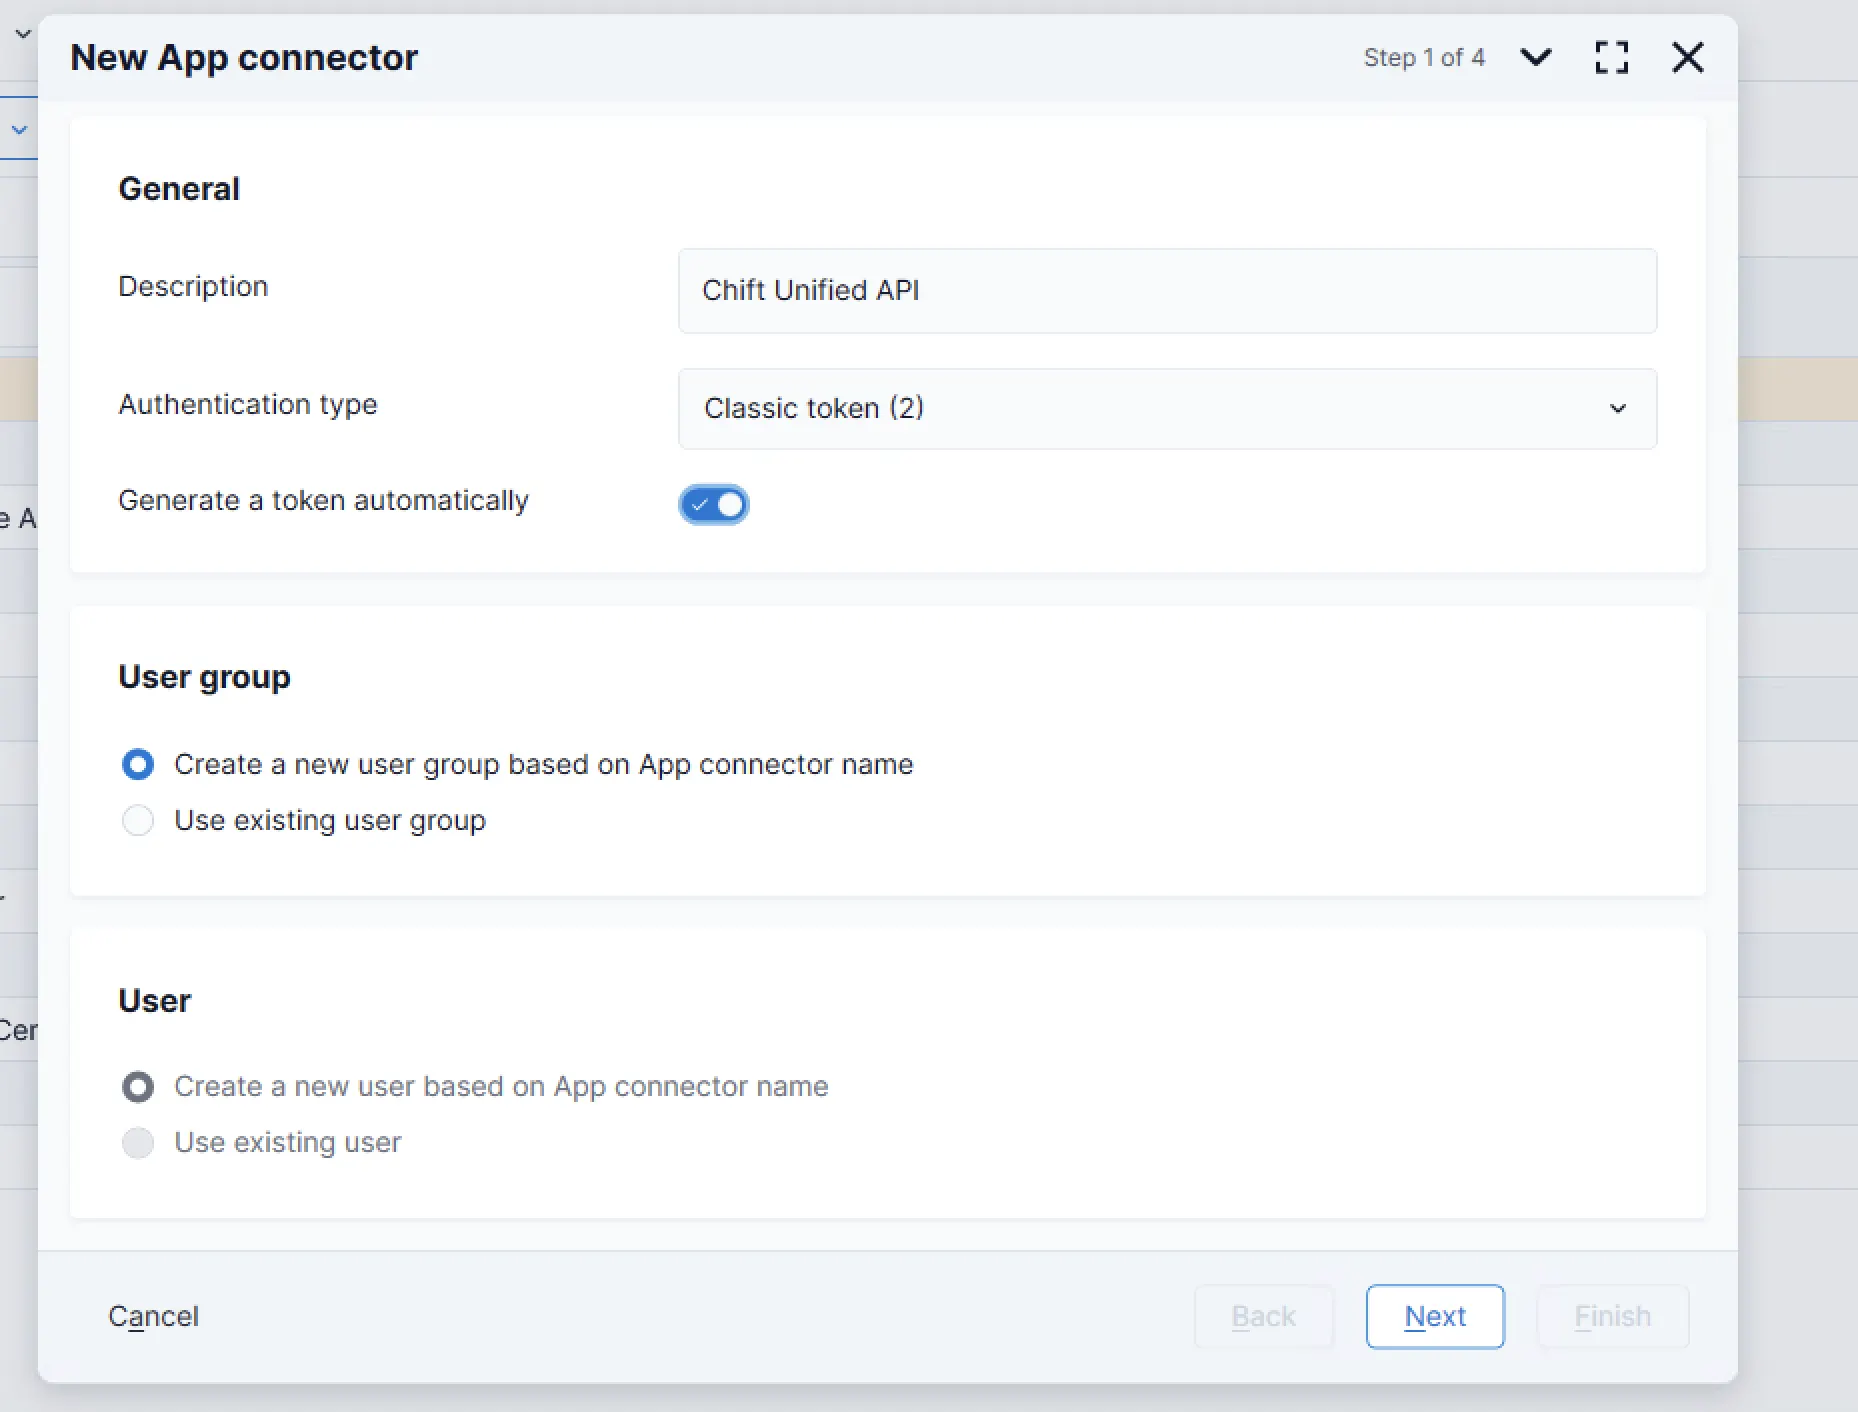Image resolution: width=1858 pixels, height=1412 pixels.
Task: Click the Step 1 of 4 indicator text
Action: point(1423,58)
